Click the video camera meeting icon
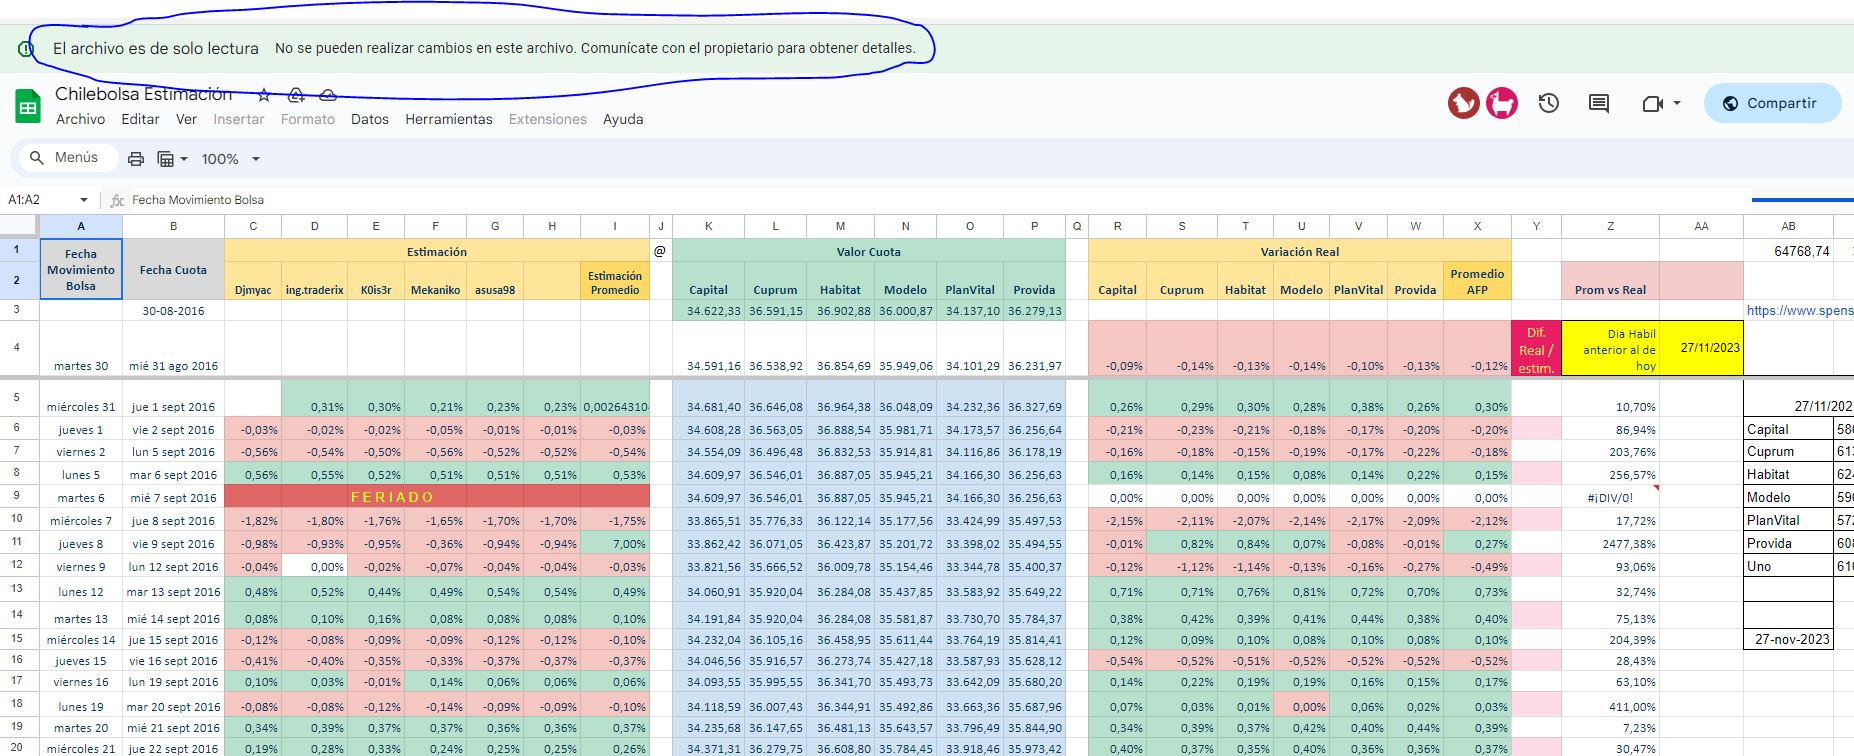The height and width of the screenshot is (756, 1854). tap(1652, 103)
